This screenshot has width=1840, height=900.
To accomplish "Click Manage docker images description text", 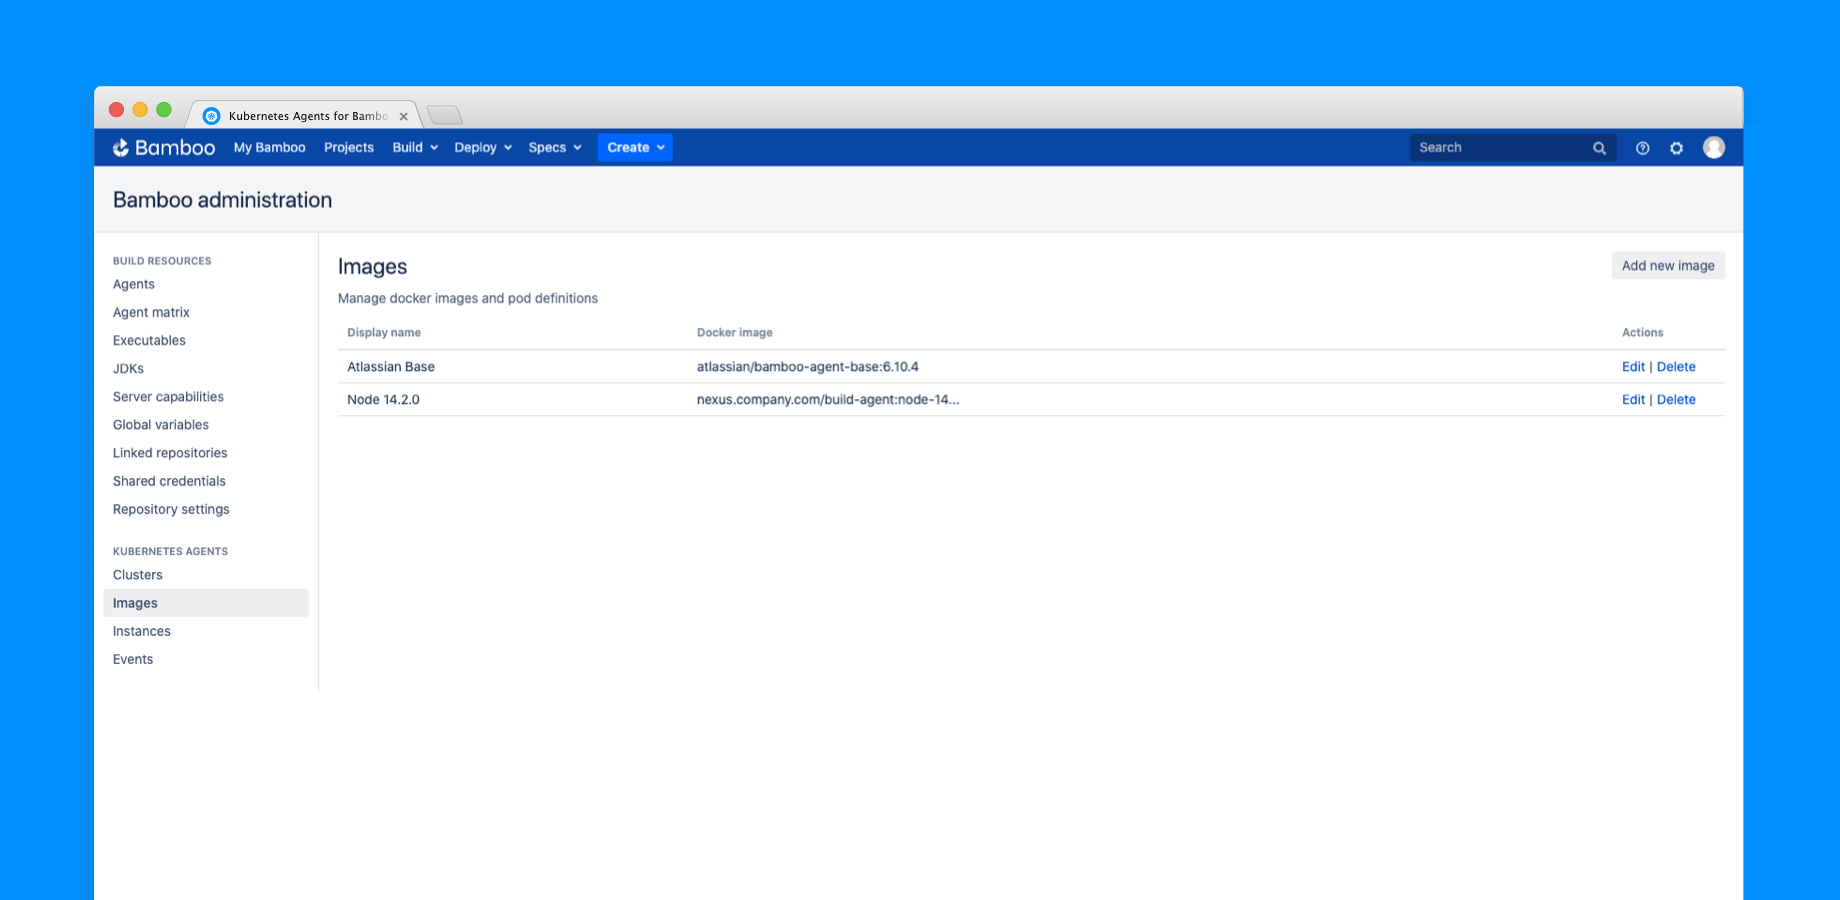I will point(468,298).
